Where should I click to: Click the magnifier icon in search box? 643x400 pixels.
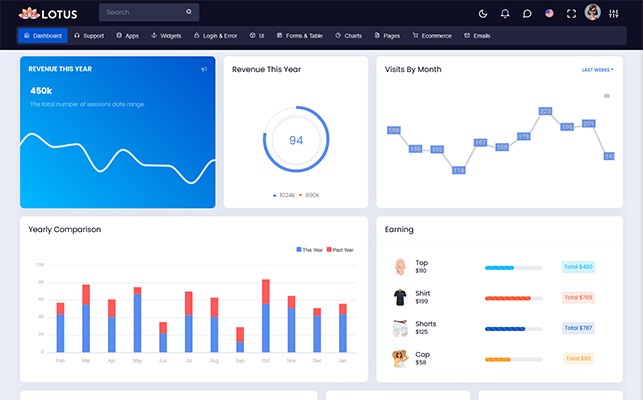(x=189, y=13)
